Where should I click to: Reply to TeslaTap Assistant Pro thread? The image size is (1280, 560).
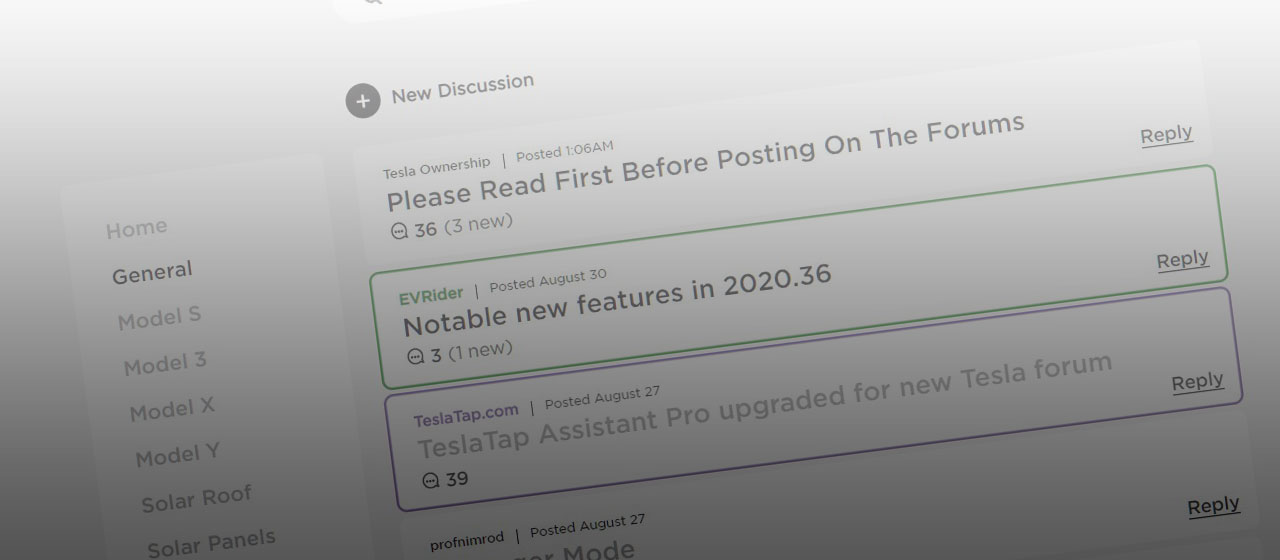[x=1197, y=383]
